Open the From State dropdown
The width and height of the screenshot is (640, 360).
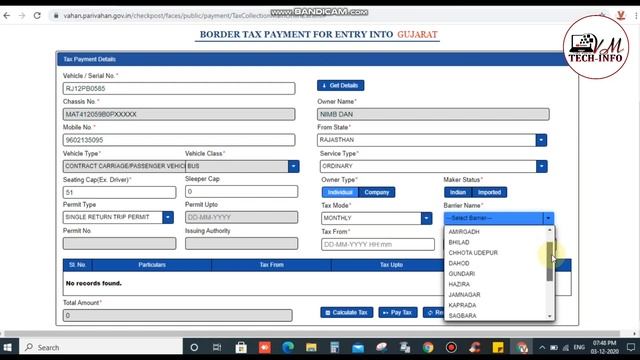[541, 140]
